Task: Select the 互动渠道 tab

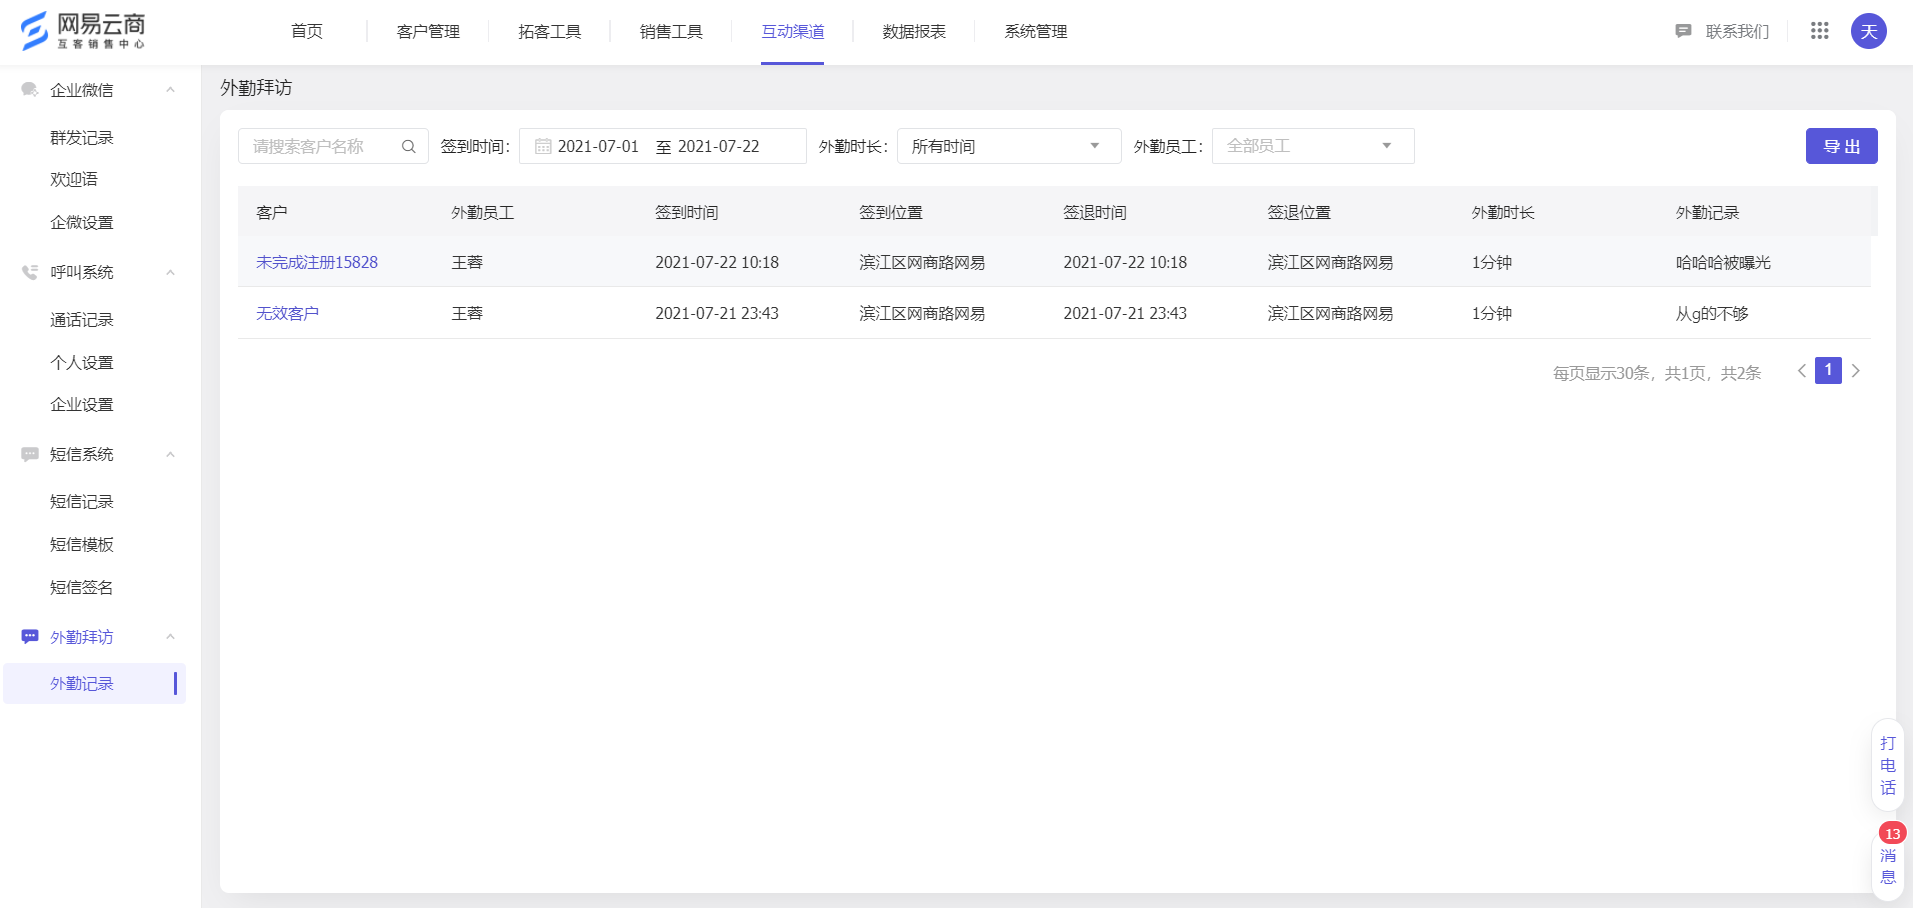Action: pos(793,31)
